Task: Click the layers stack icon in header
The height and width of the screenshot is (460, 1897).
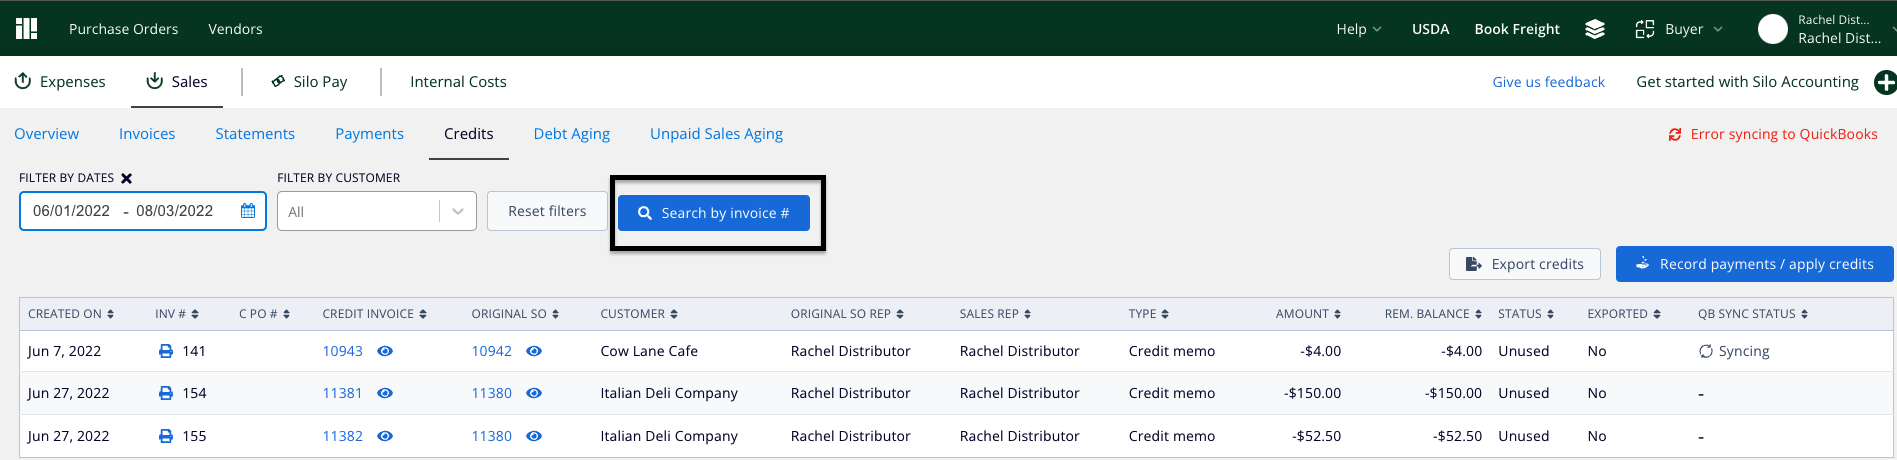Action: tap(1595, 29)
